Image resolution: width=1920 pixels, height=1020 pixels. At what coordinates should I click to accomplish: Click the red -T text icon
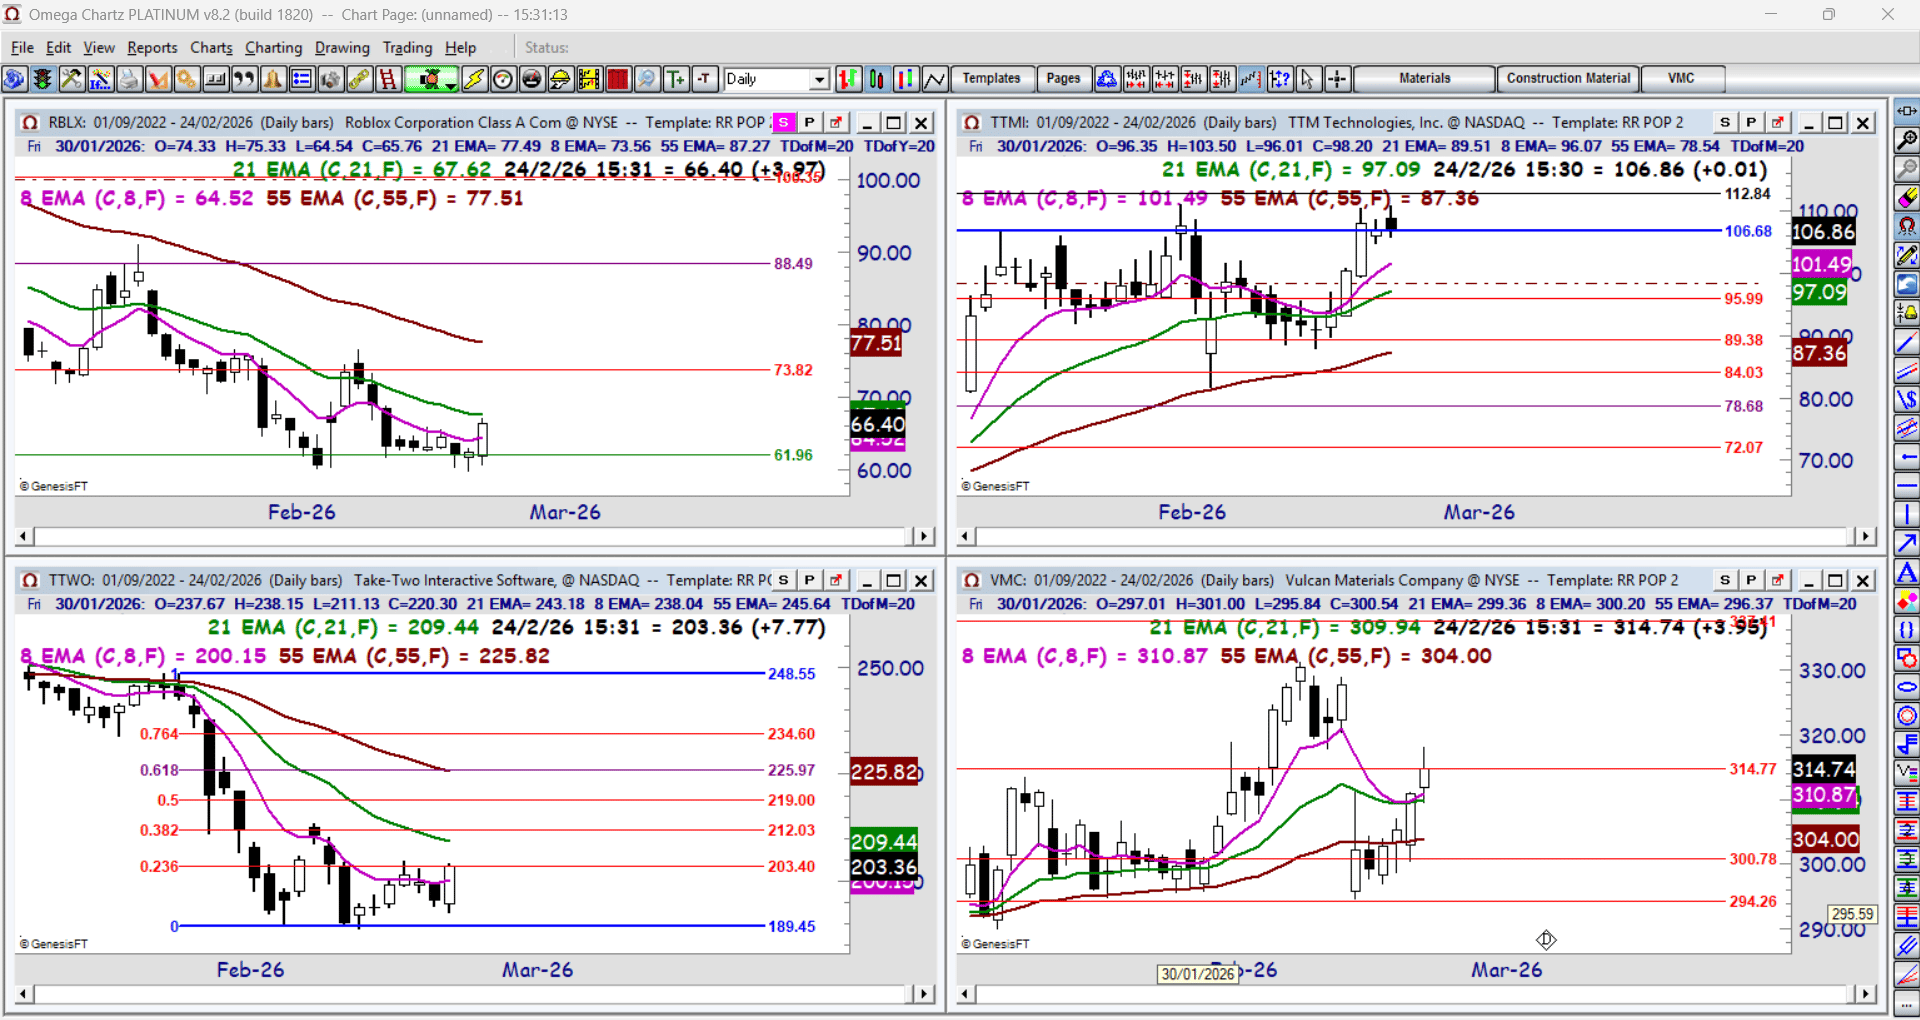tap(705, 79)
